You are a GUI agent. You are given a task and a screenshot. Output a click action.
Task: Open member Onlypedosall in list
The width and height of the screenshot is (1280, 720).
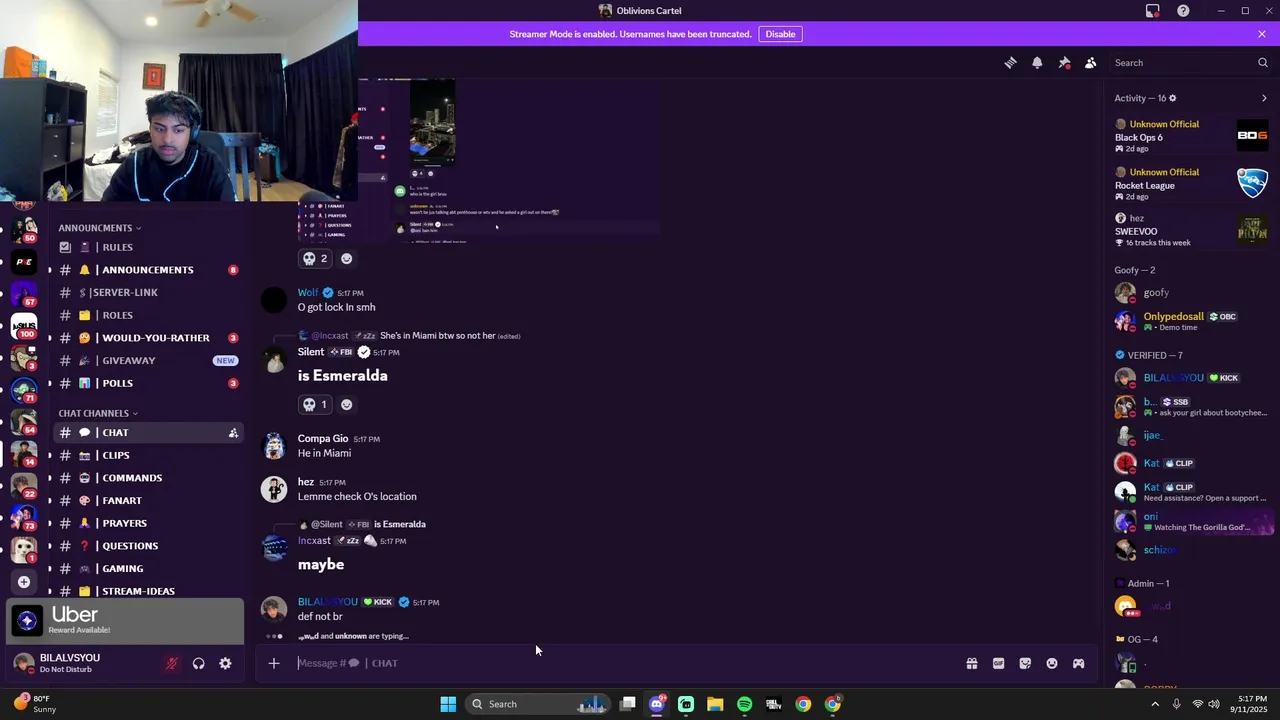pos(1192,321)
